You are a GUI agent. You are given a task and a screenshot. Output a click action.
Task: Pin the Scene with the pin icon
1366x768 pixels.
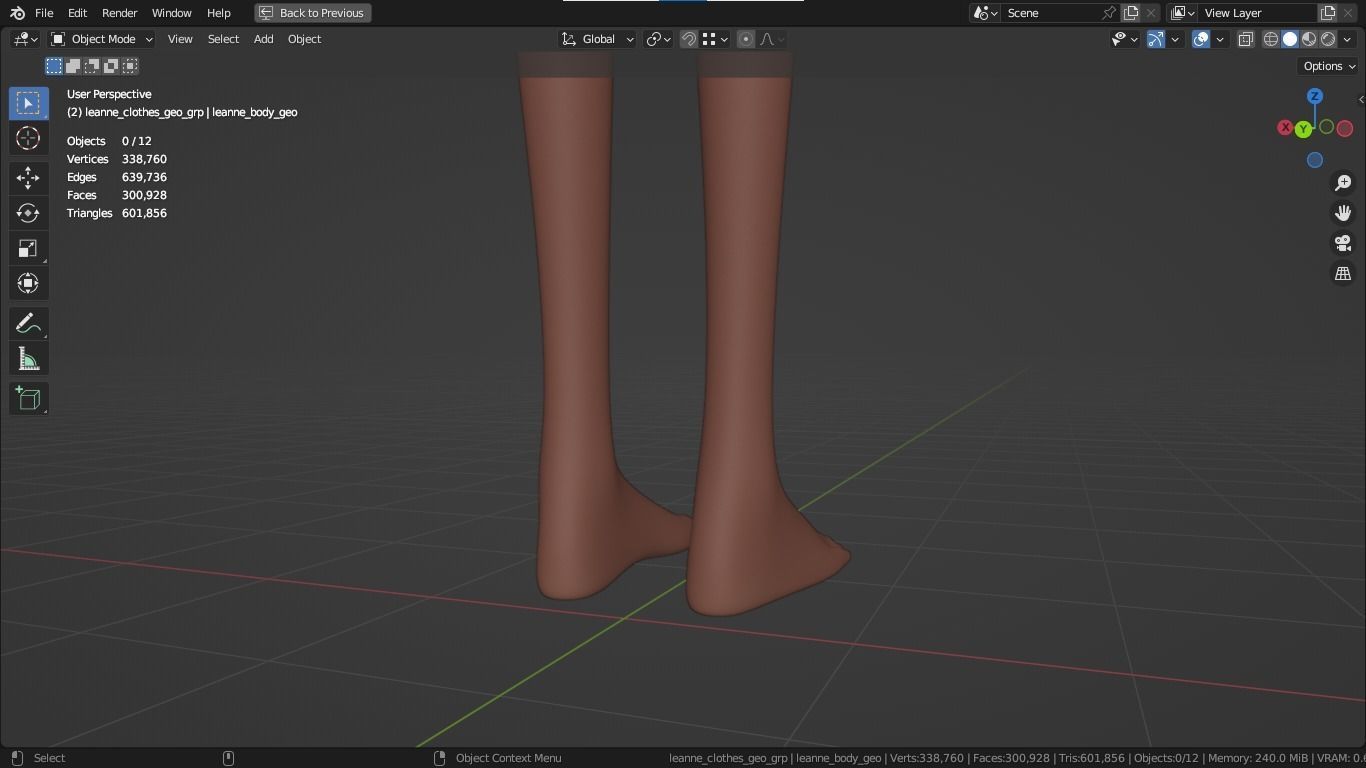1109,13
